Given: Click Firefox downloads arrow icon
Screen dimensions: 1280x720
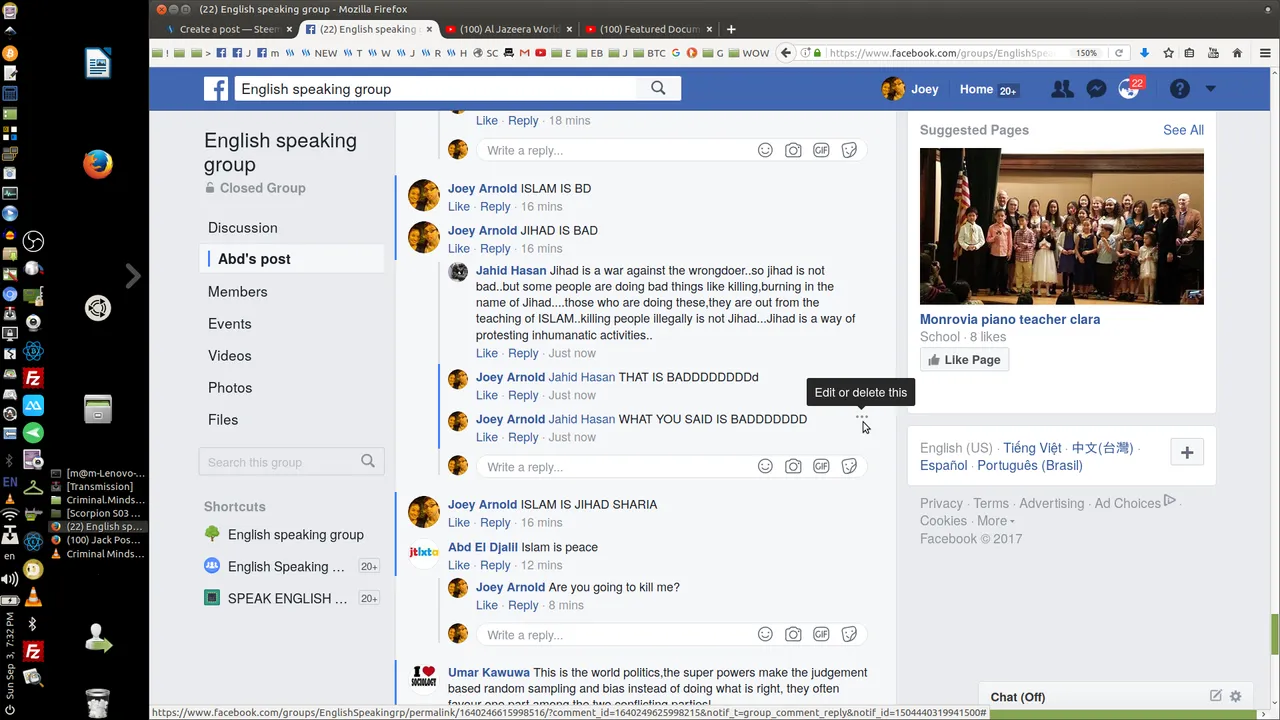Looking at the screenshot, I should point(1145,53).
